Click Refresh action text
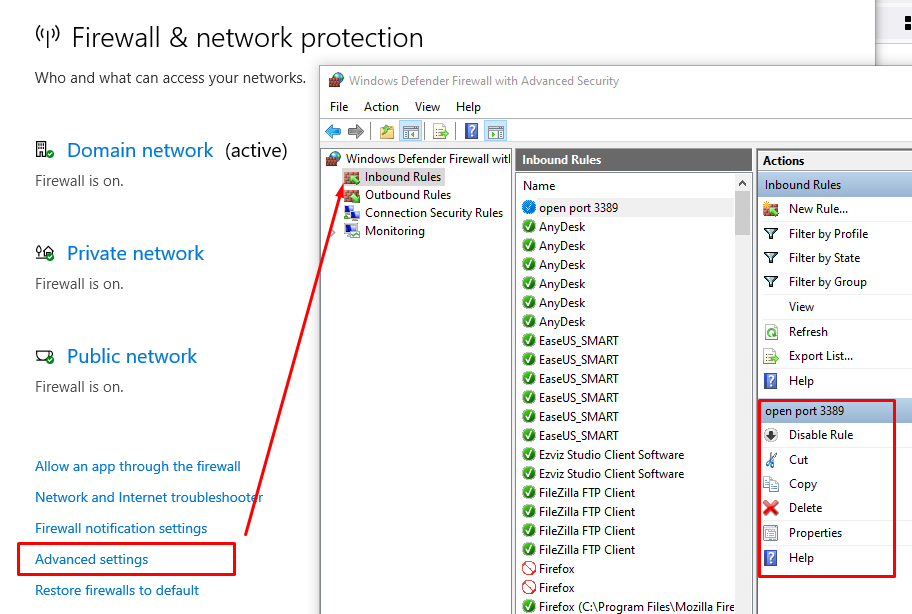The height and width of the screenshot is (614, 912). point(808,332)
